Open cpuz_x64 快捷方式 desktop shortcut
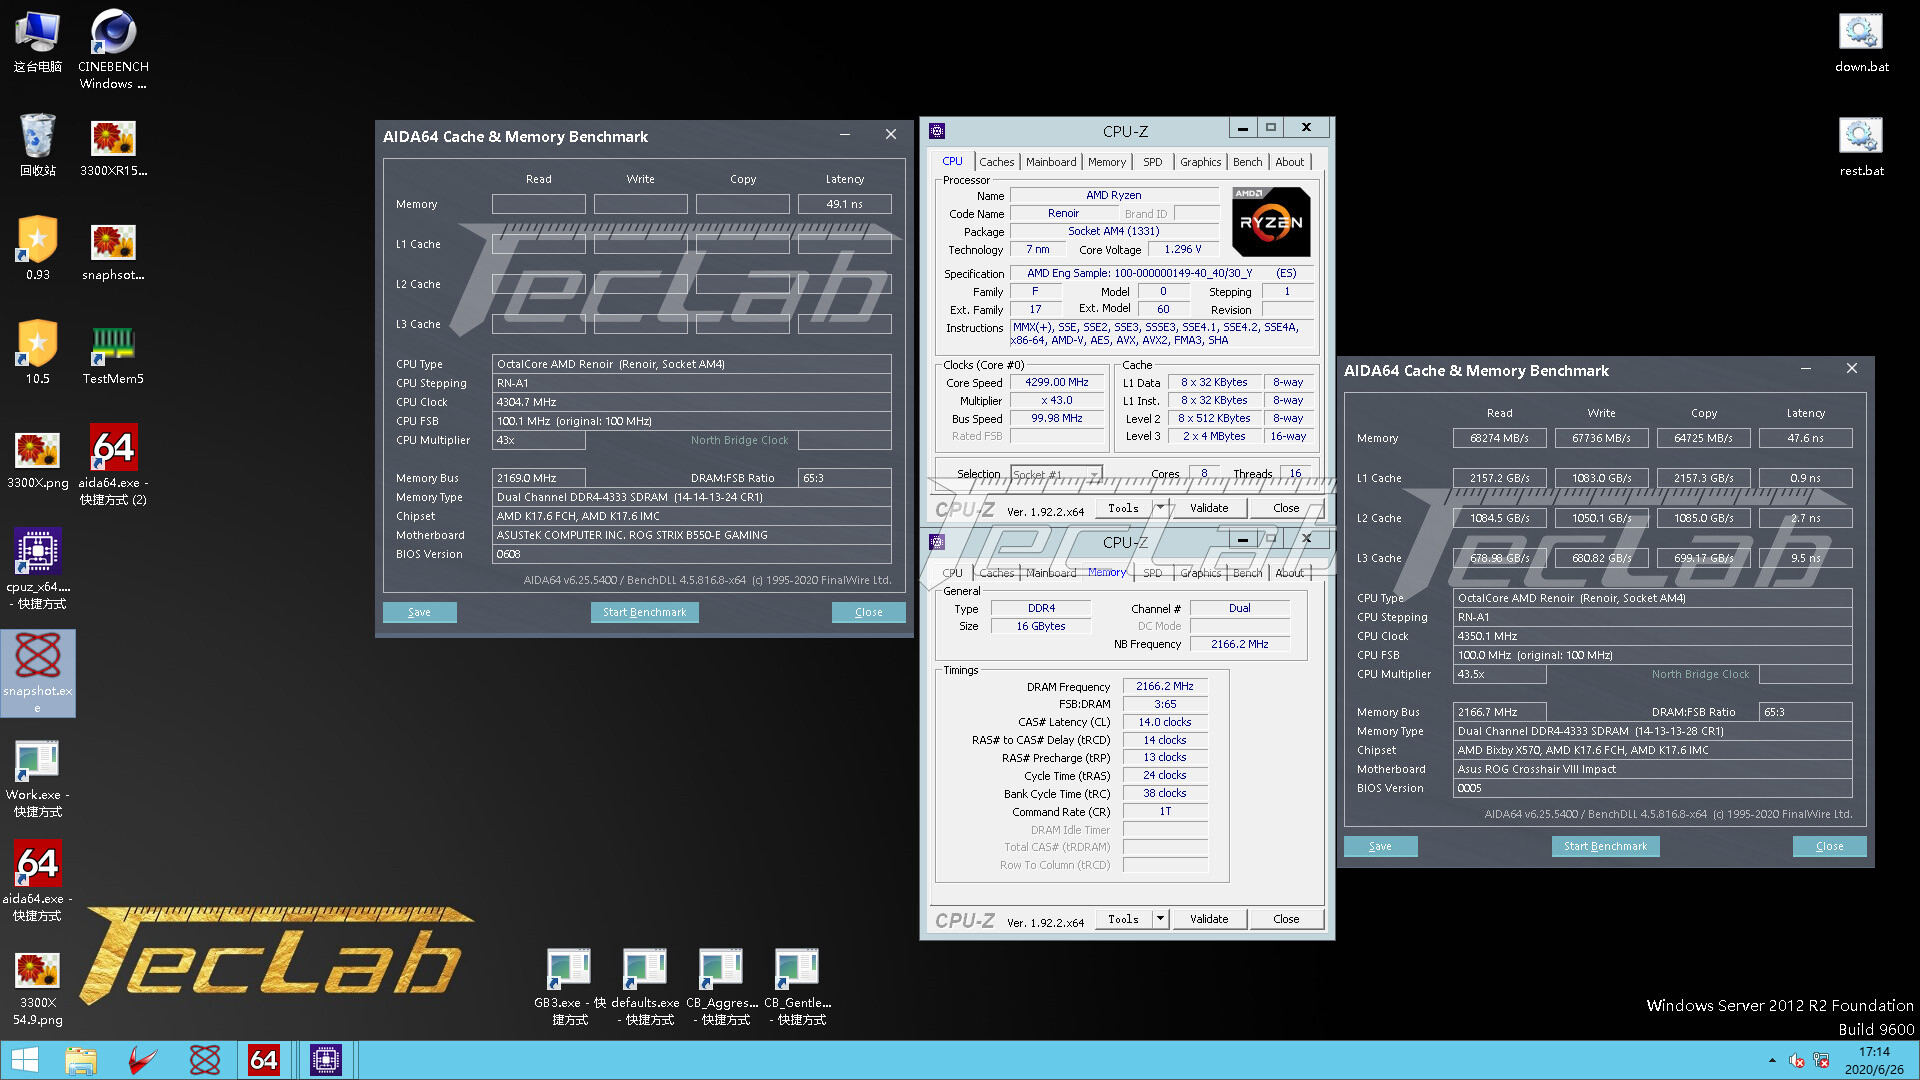Screen dimensions: 1920x1080 pos(37,570)
